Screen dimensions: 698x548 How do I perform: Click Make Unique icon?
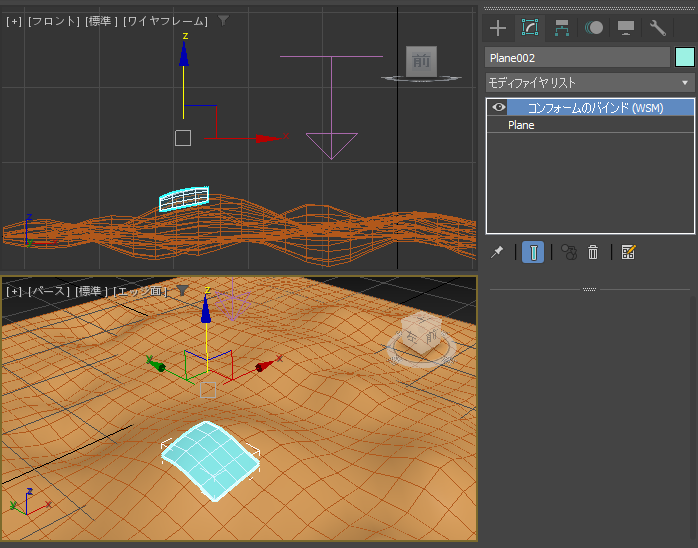568,252
